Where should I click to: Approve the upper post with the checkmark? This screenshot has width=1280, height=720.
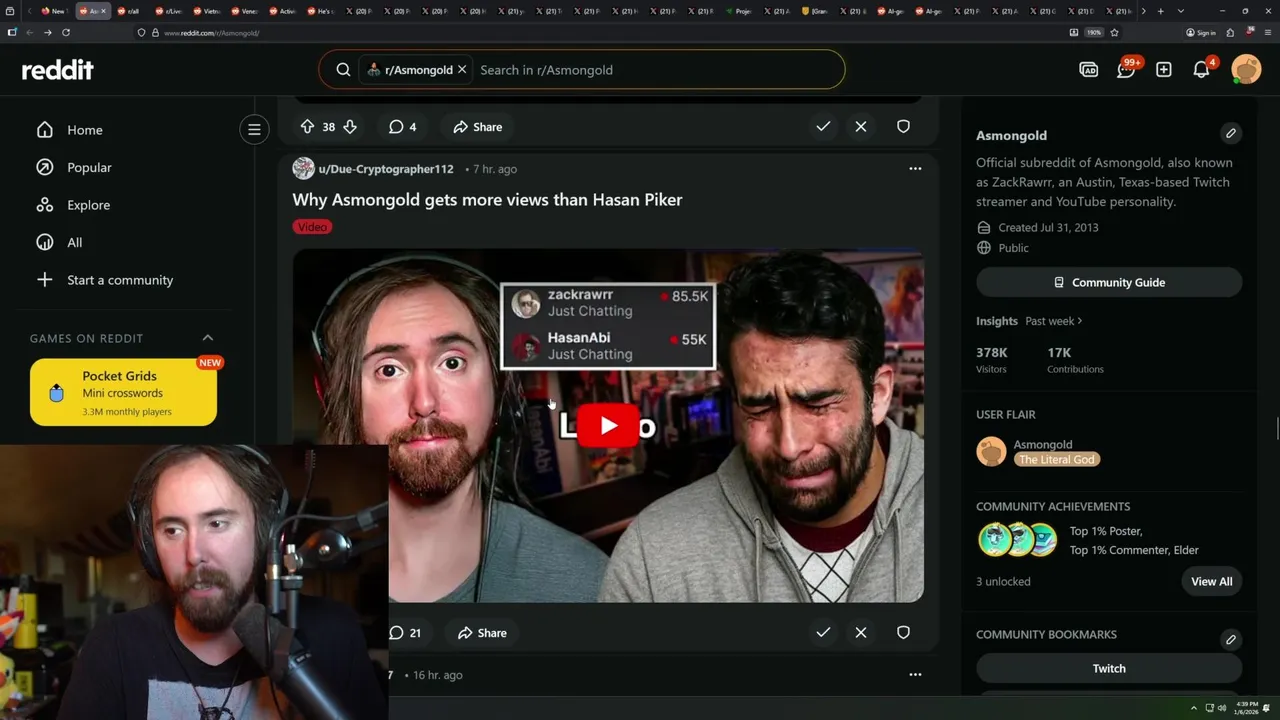(x=823, y=127)
